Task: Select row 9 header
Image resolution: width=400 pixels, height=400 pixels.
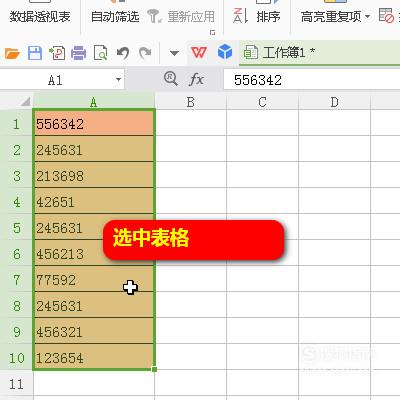Action: point(16,332)
